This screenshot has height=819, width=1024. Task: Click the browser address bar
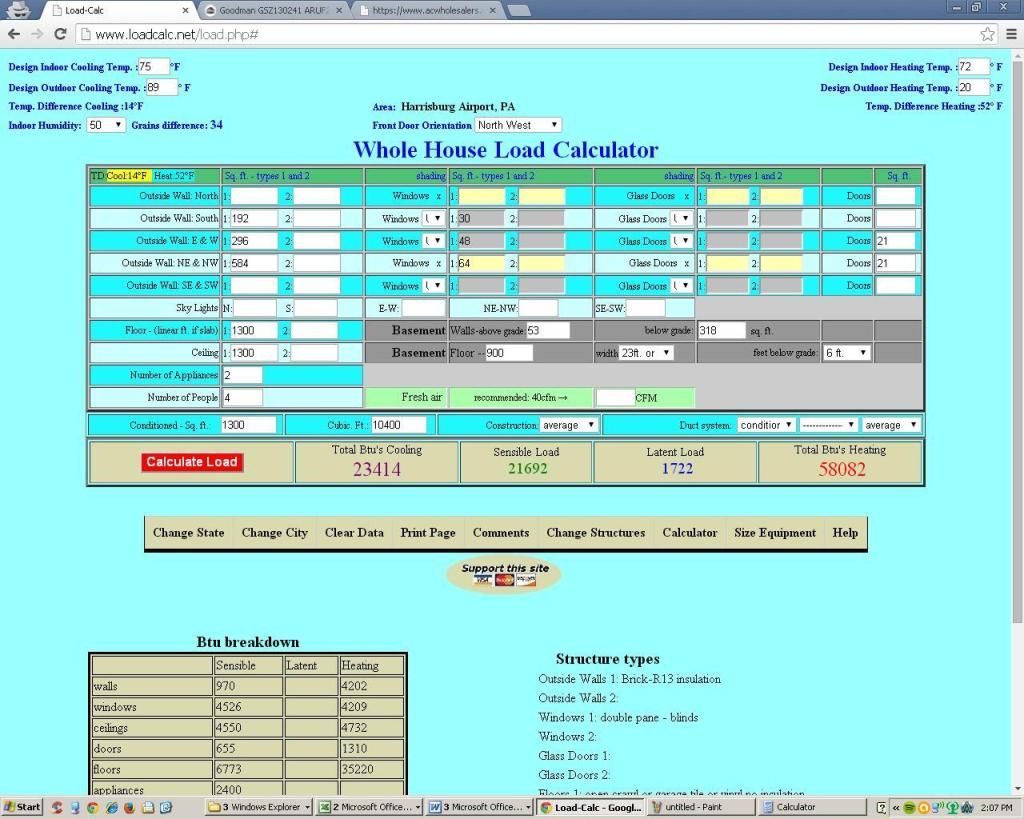click(x=528, y=34)
